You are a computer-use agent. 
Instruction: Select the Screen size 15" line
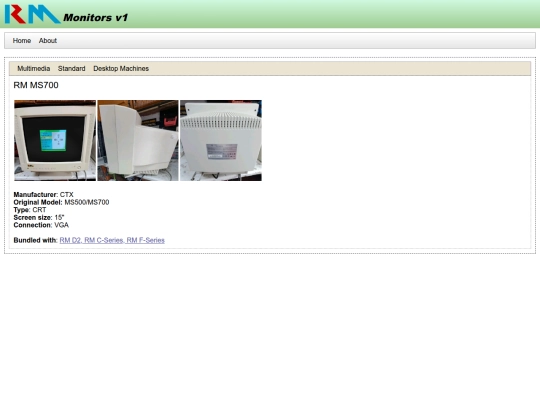pos(39,217)
